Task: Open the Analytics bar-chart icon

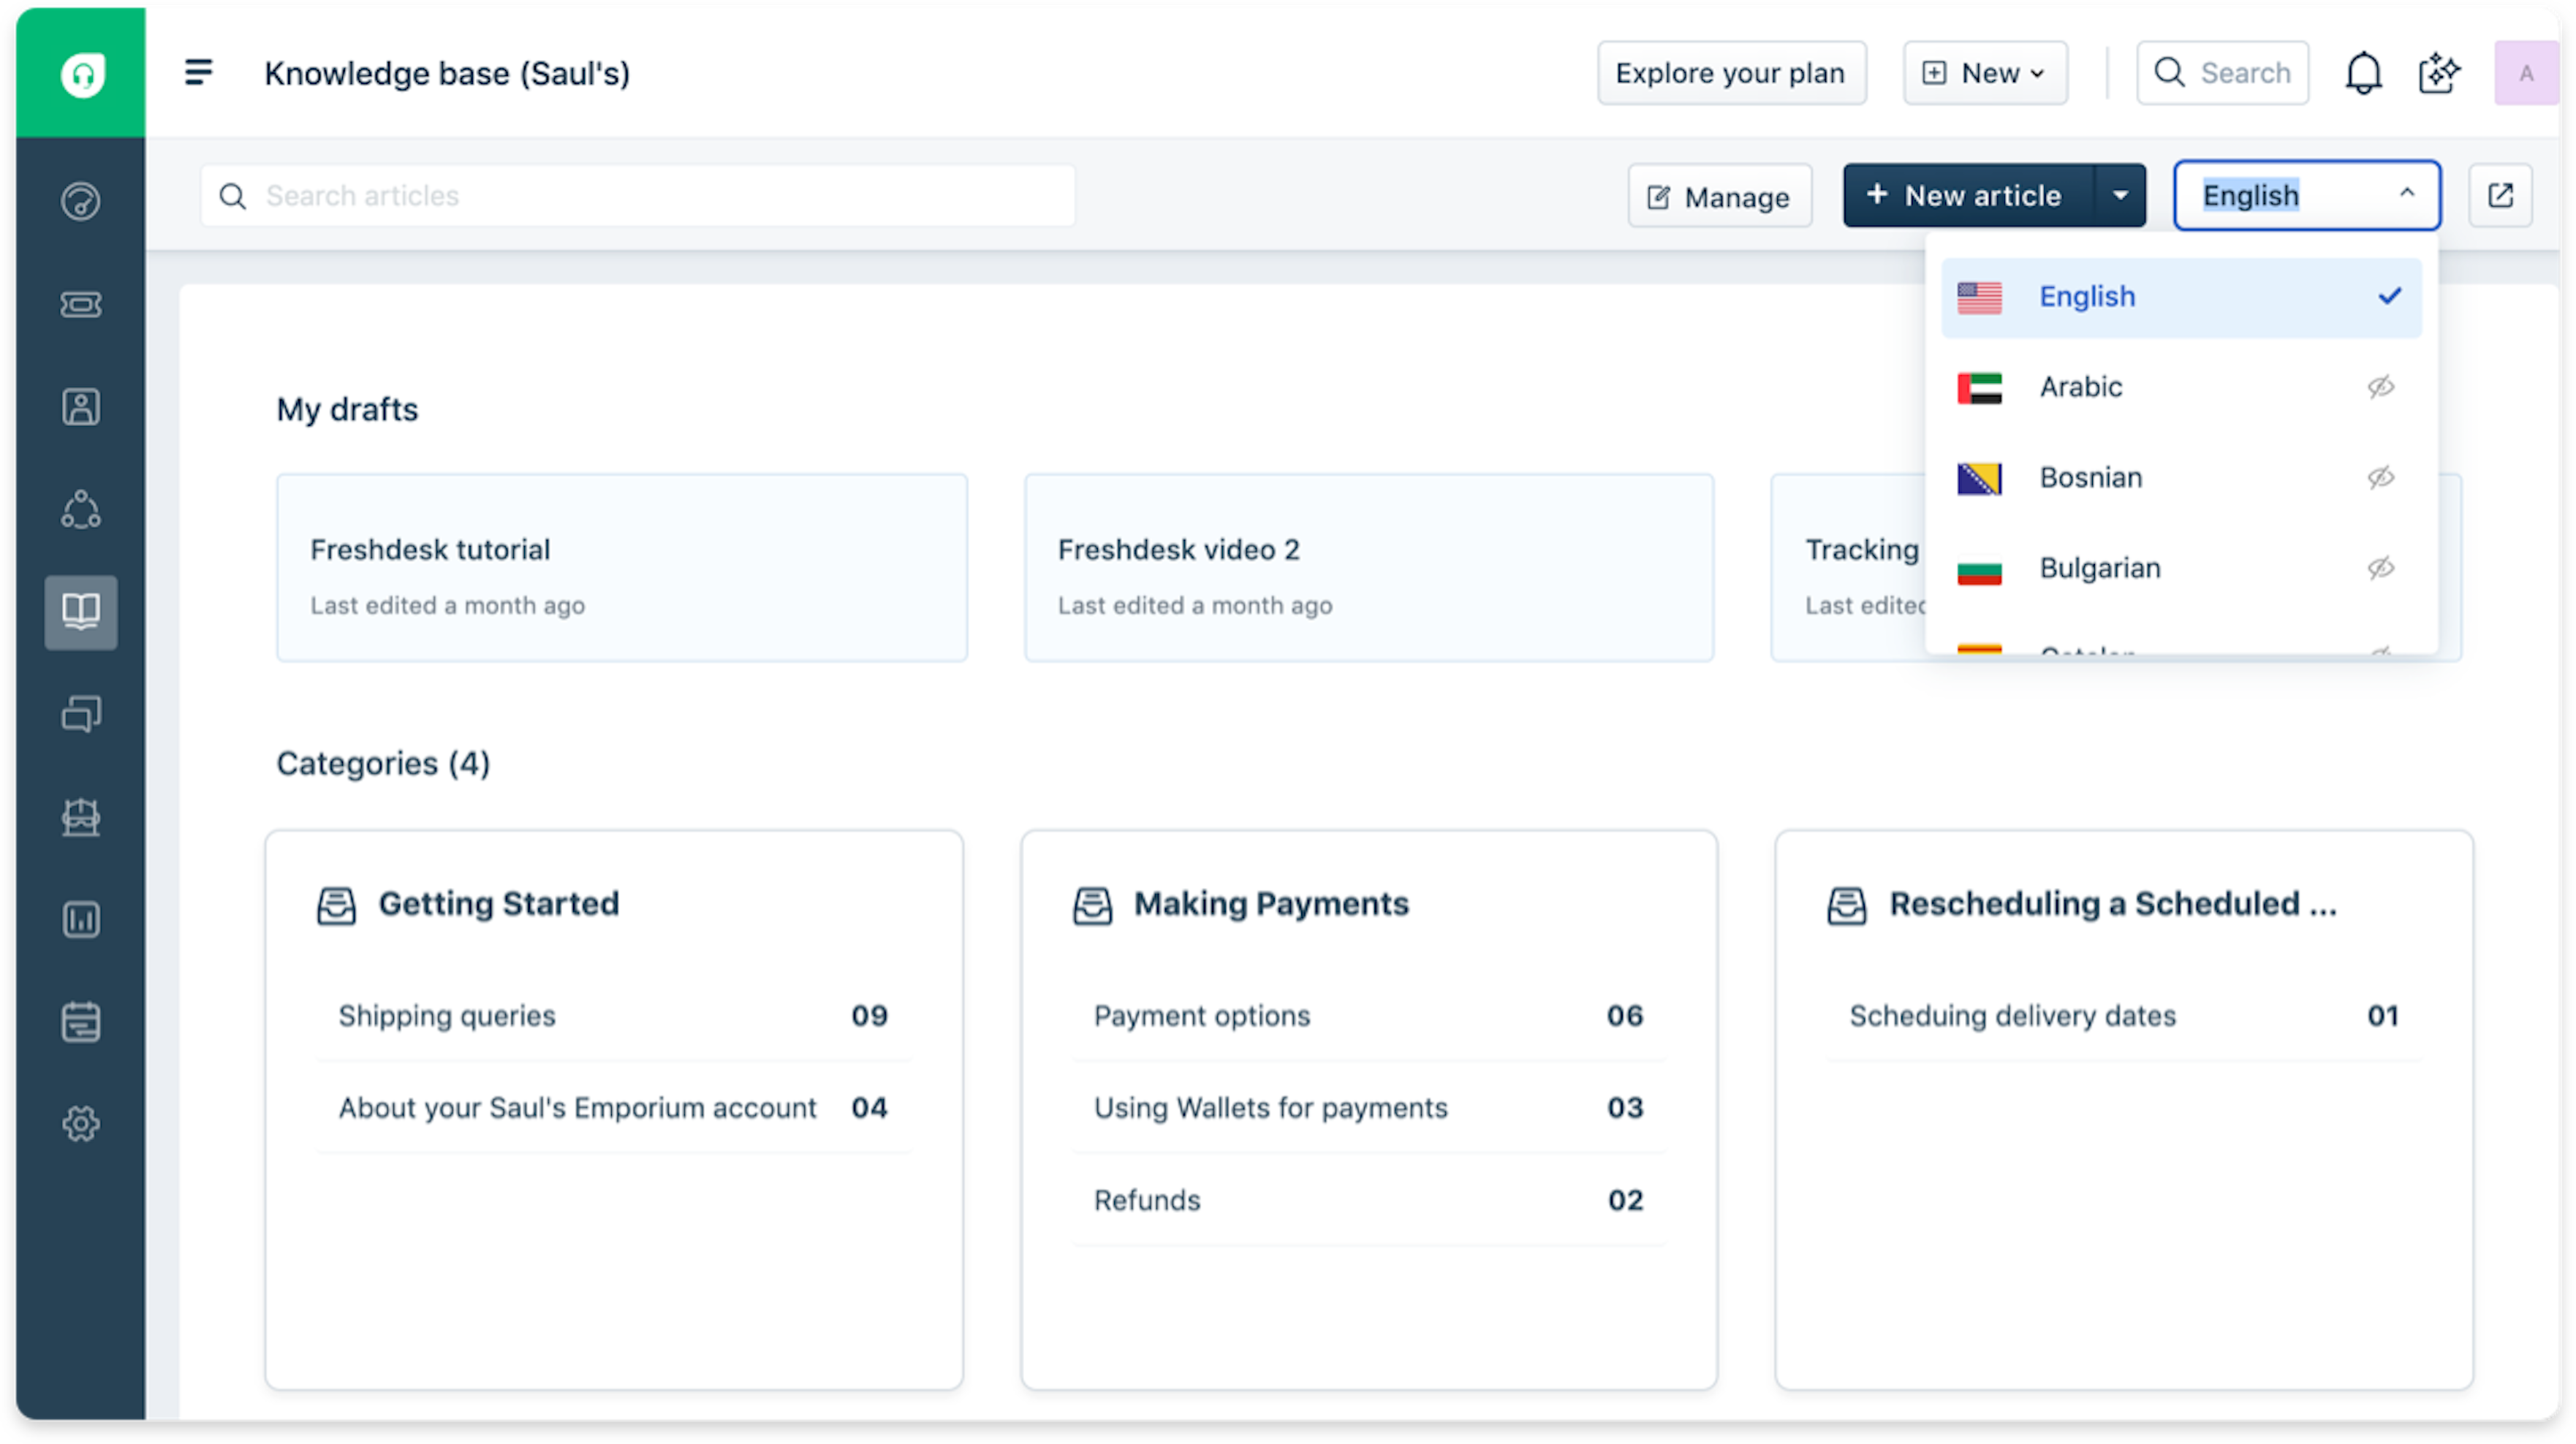Action: tap(80, 919)
